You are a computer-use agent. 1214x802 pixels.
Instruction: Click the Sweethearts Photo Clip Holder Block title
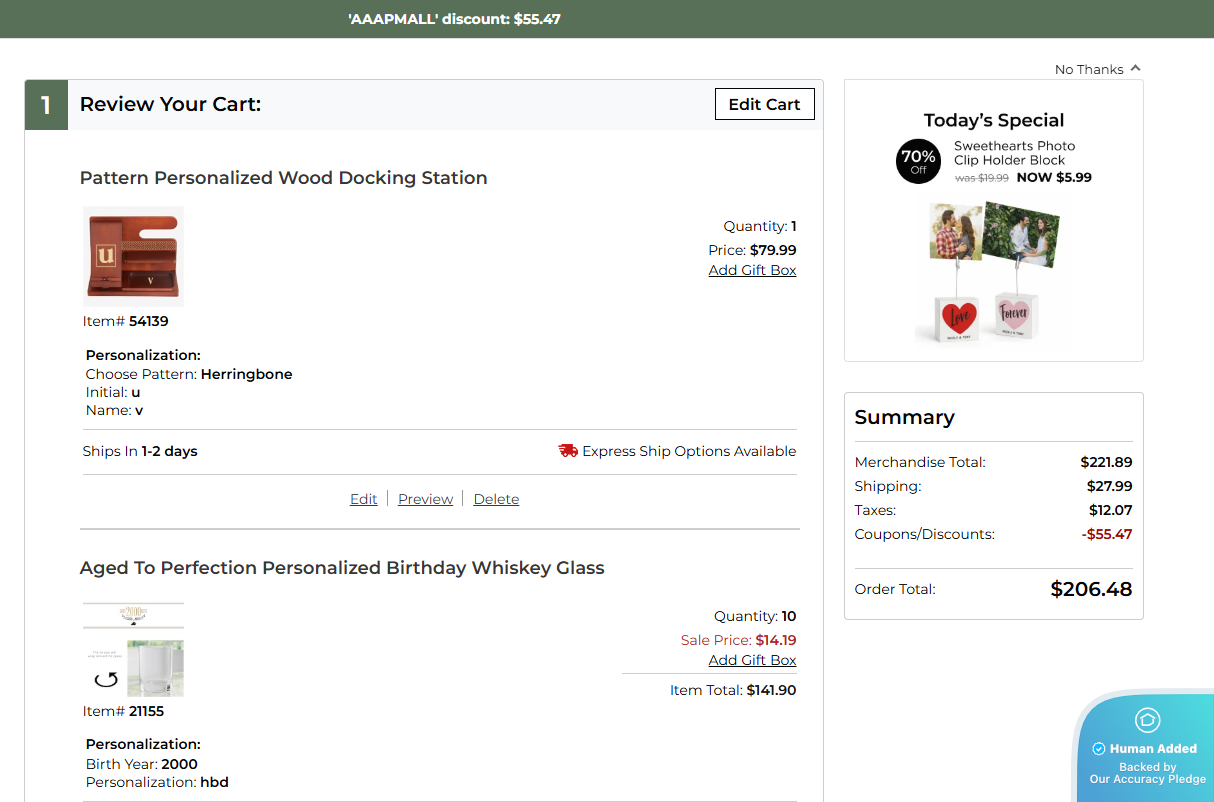[x=1014, y=153]
